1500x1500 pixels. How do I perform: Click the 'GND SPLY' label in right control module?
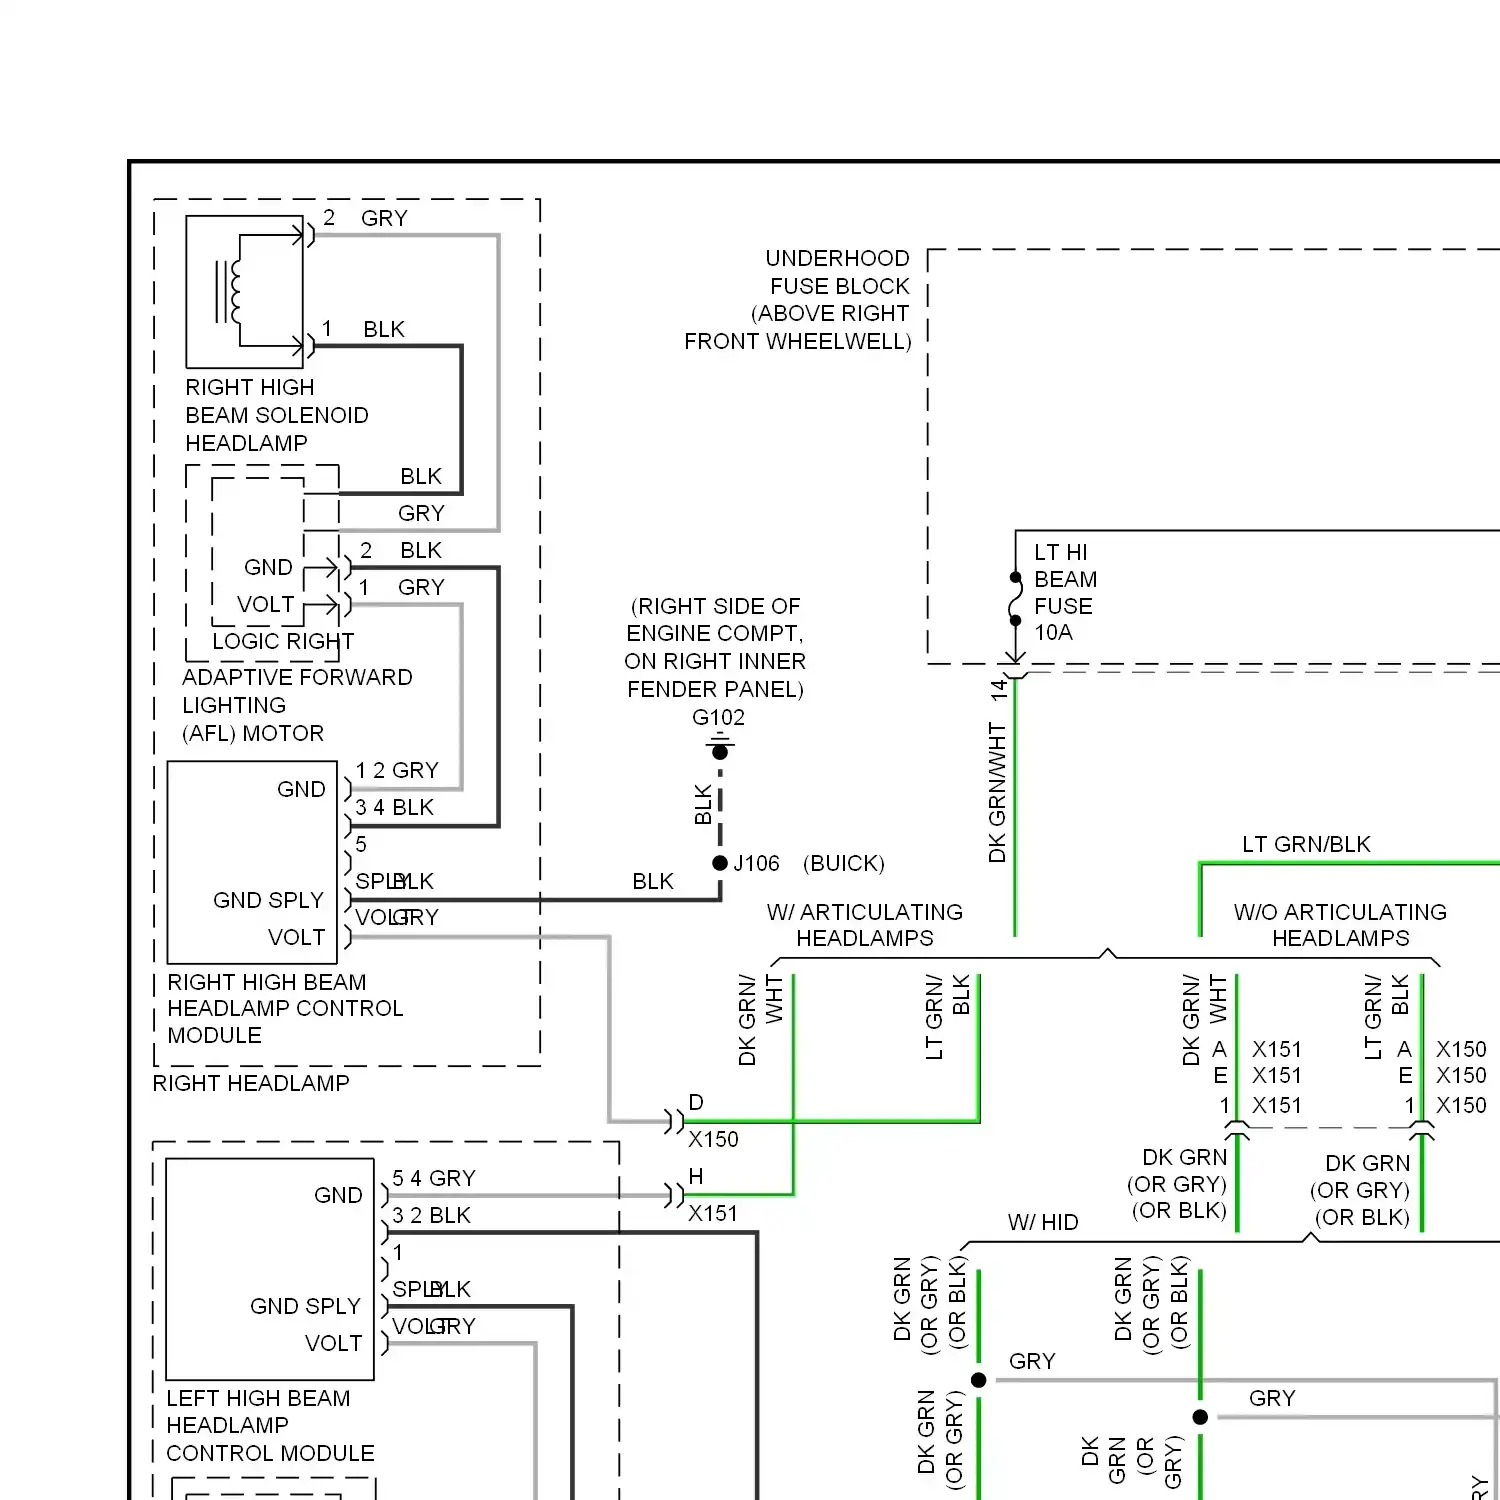click(x=268, y=900)
